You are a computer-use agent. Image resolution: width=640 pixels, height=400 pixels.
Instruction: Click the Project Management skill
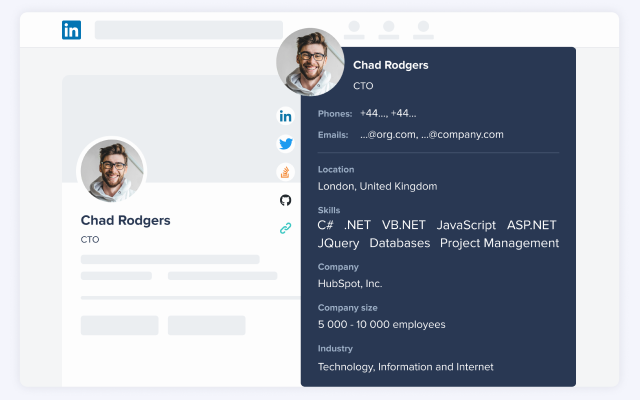(499, 243)
